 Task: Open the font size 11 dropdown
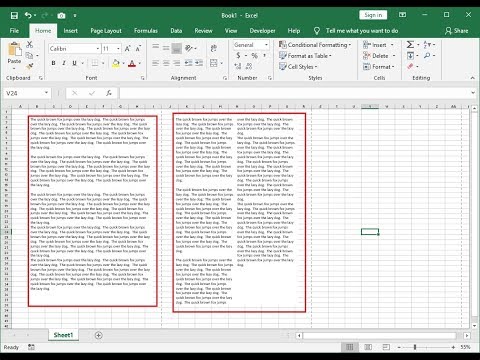(118, 49)
